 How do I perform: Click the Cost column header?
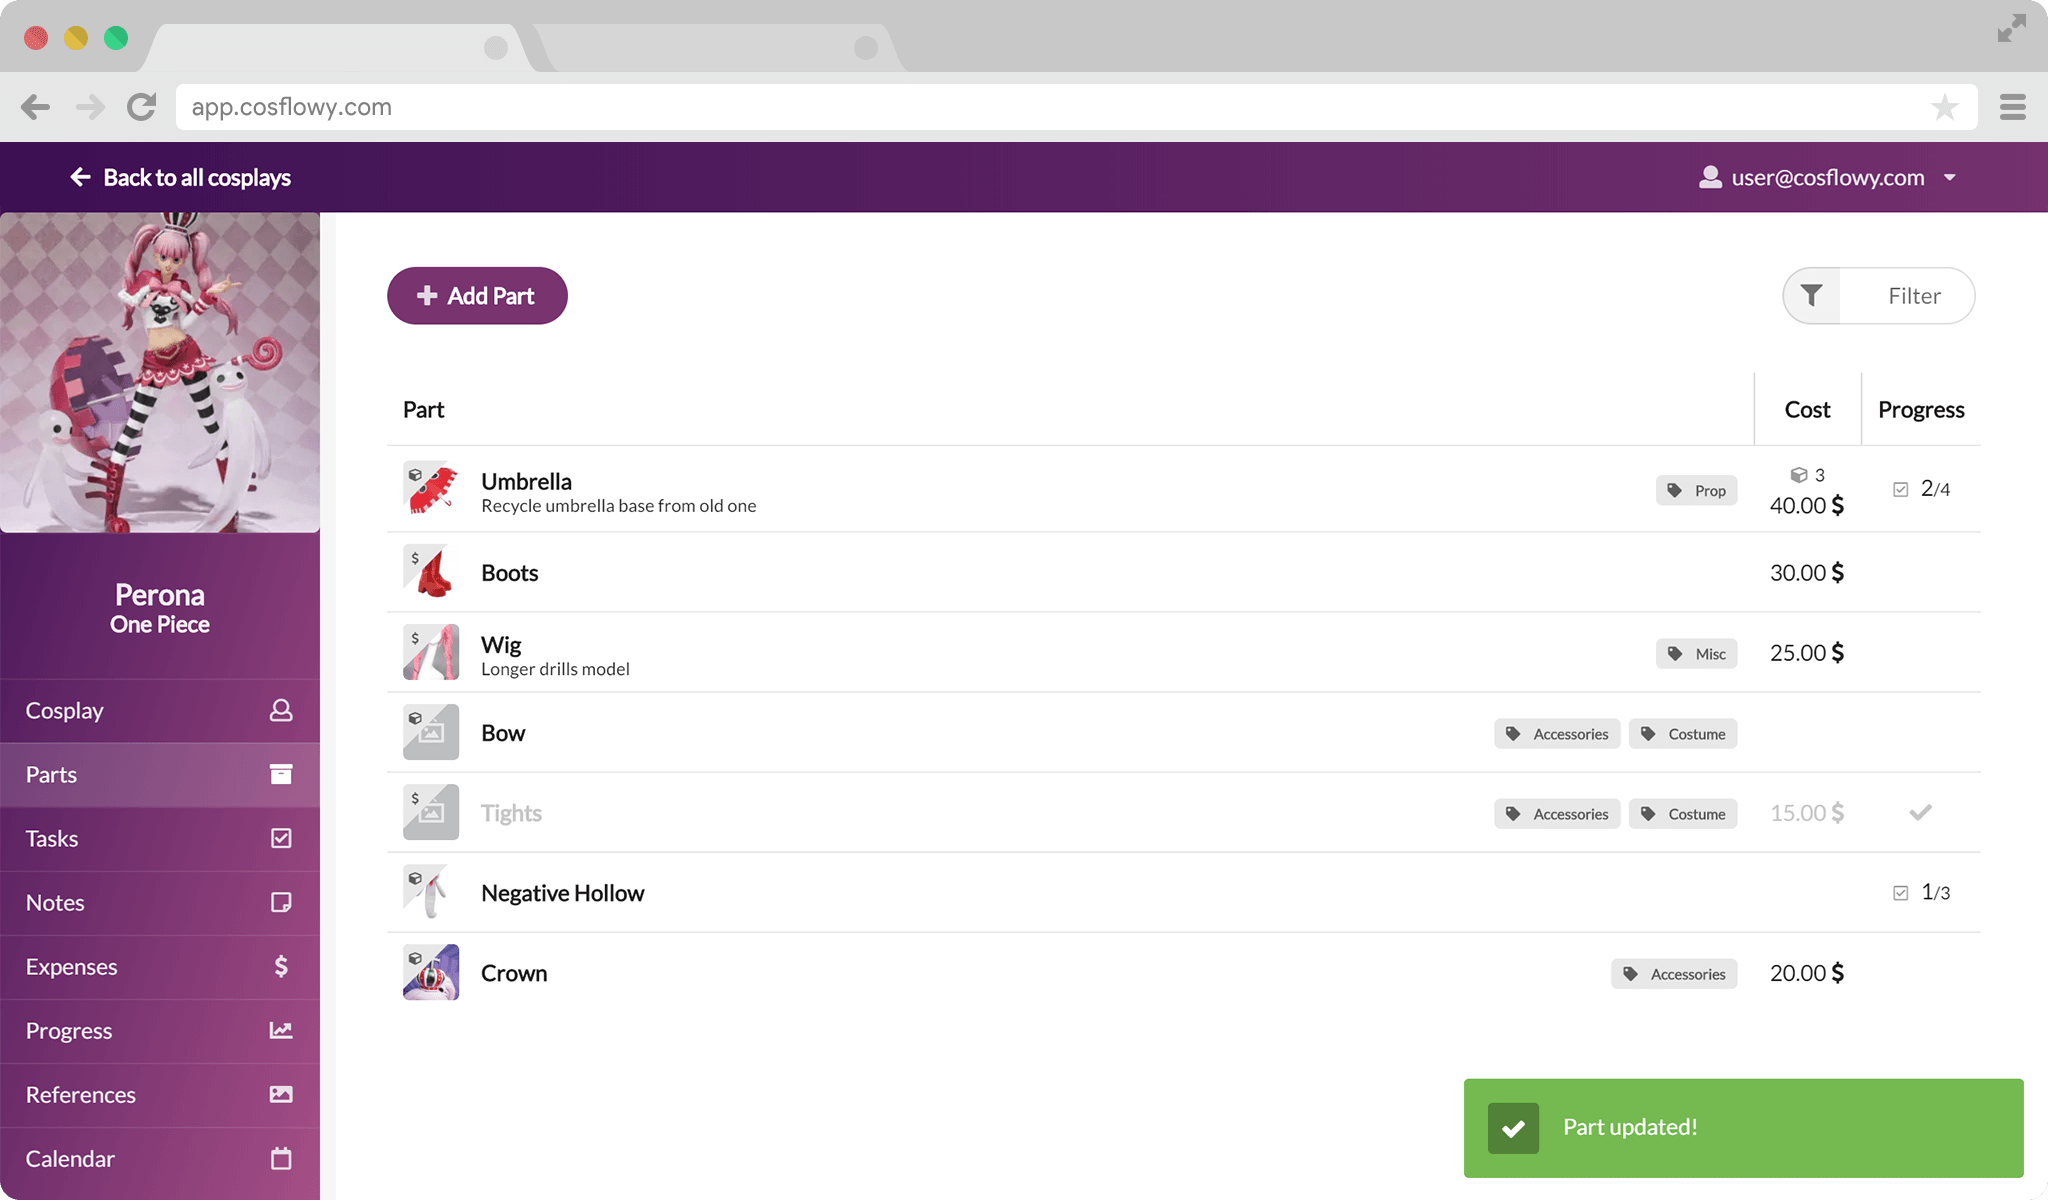coord(1807,410)
